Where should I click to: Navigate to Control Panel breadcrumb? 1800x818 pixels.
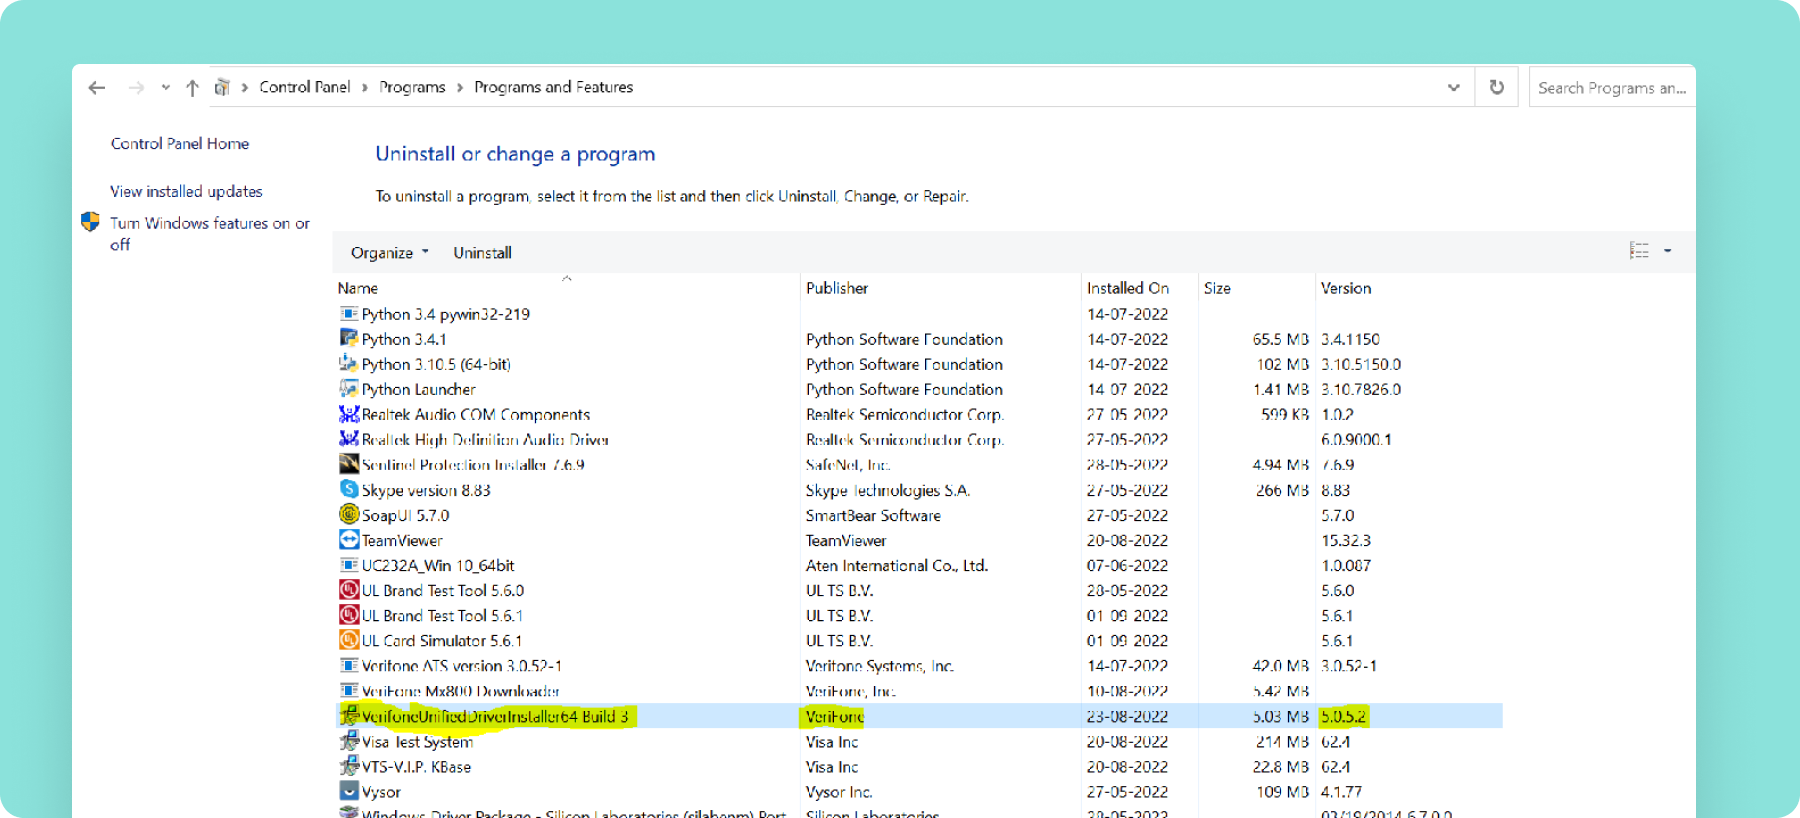305,87
